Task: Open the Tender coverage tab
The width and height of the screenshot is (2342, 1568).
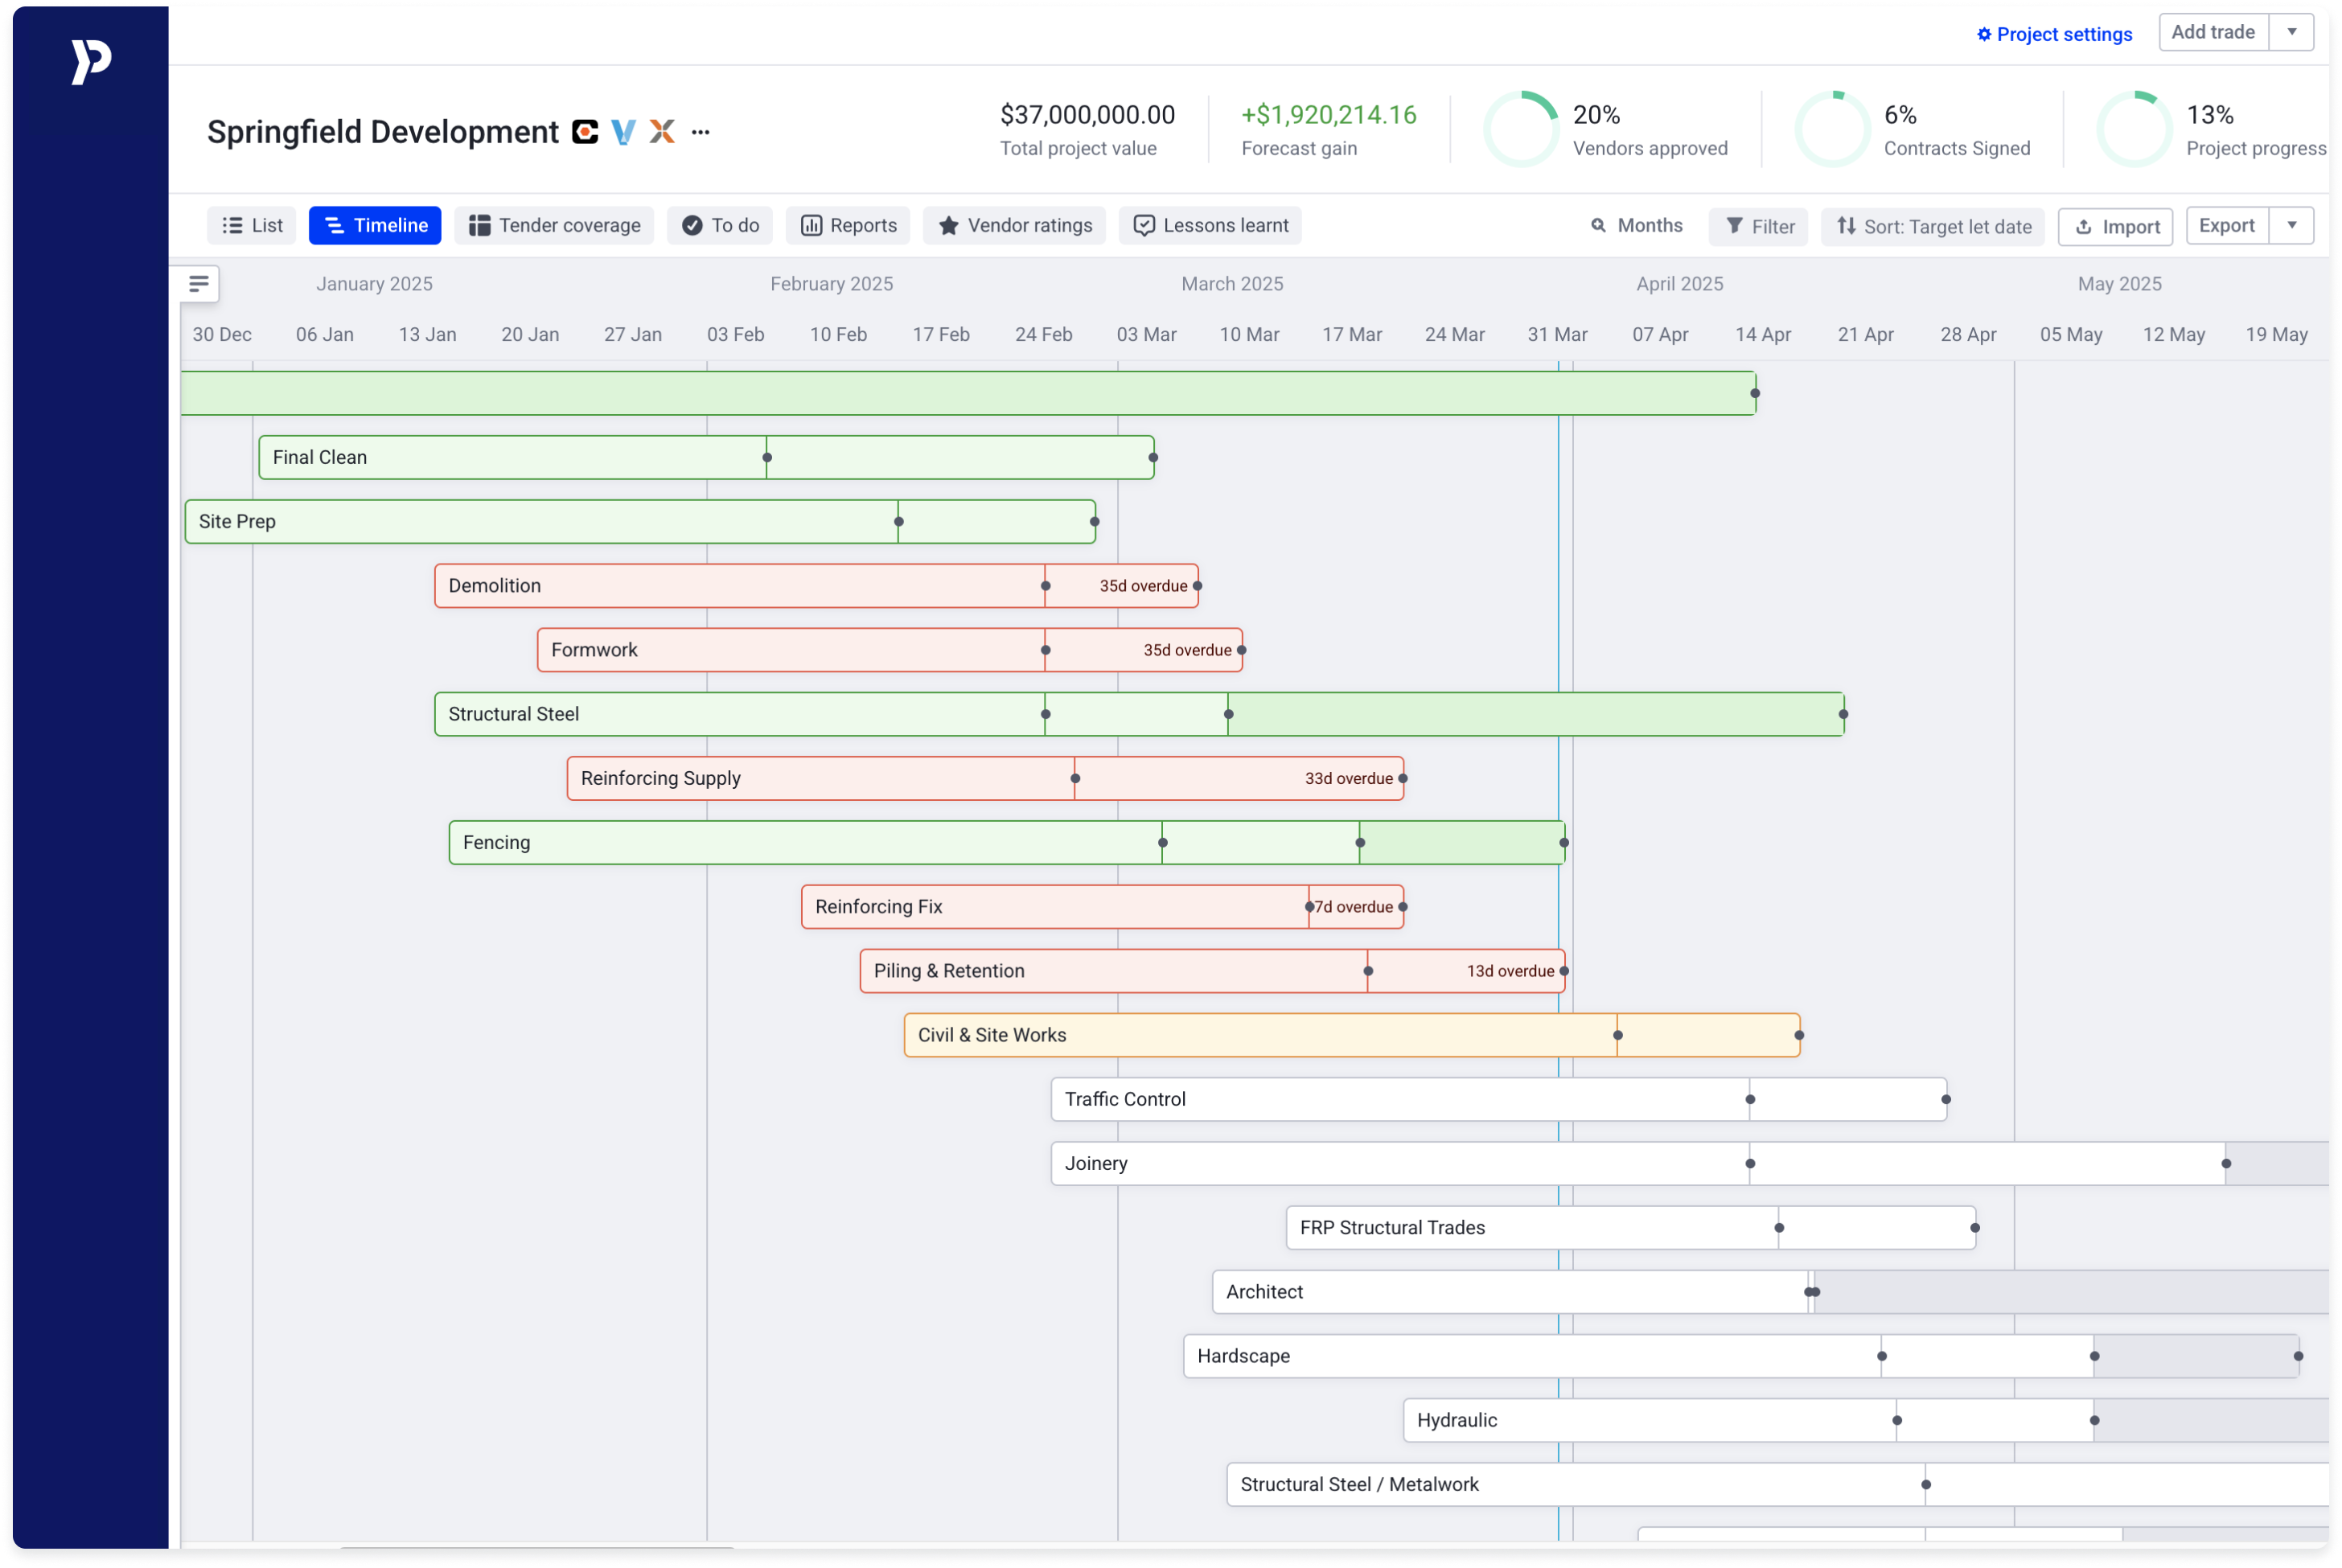Action: point(554,226)
